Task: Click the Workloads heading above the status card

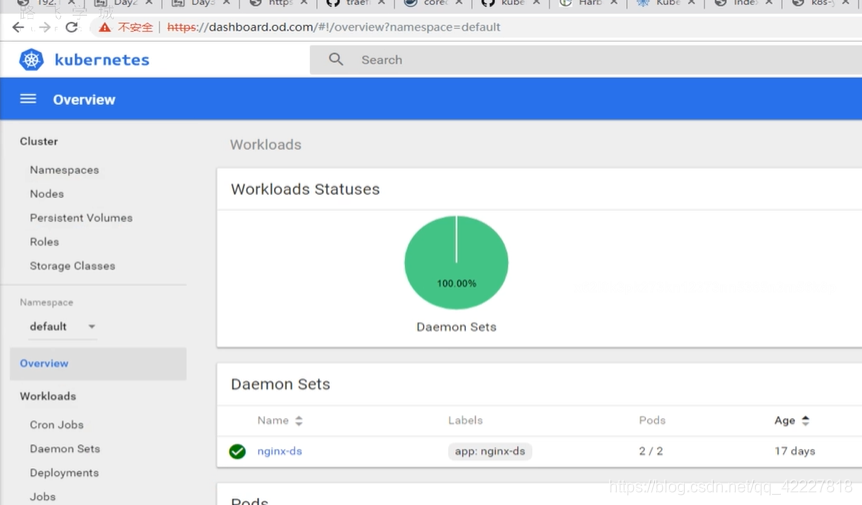Action: click(x=266, y=145)
